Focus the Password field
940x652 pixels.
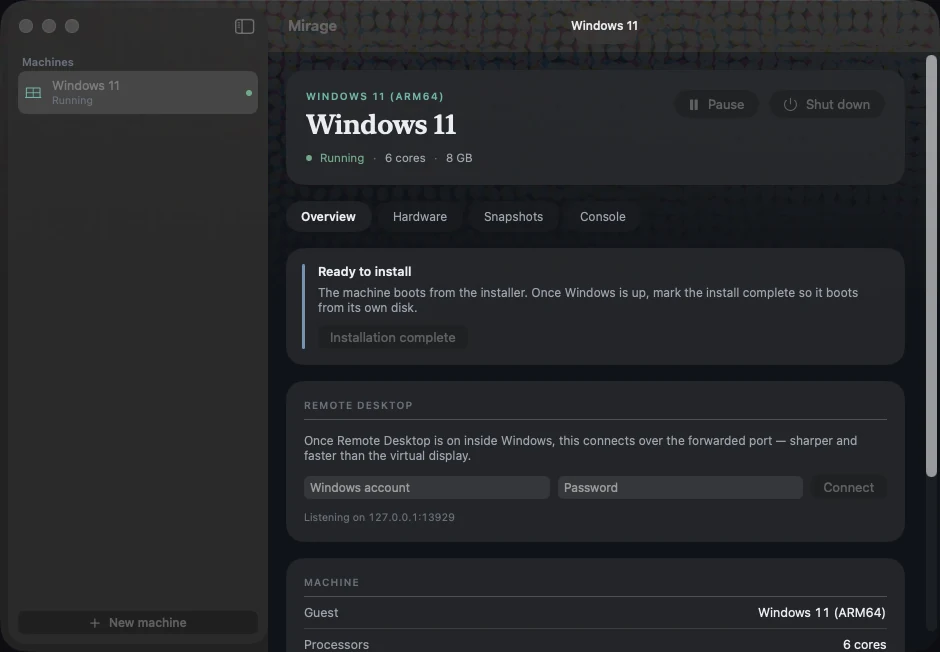tap(680, 487)
